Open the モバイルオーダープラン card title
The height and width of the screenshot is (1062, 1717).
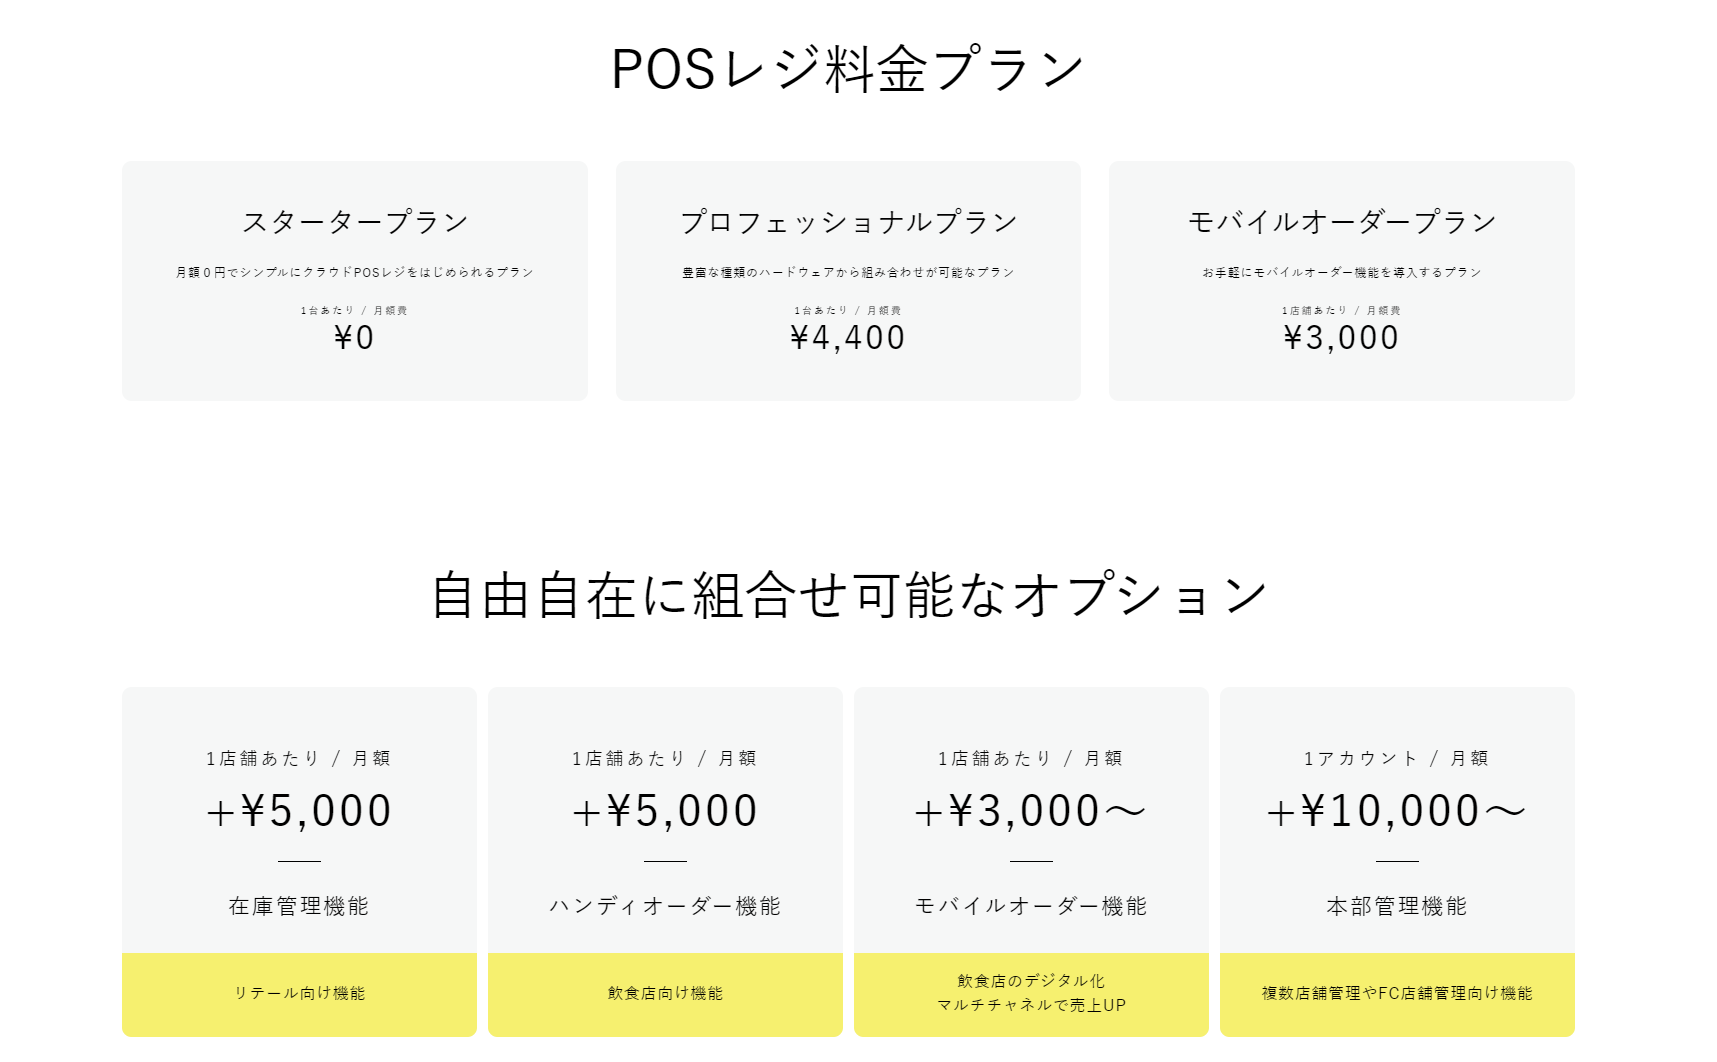pos(1341,222)
